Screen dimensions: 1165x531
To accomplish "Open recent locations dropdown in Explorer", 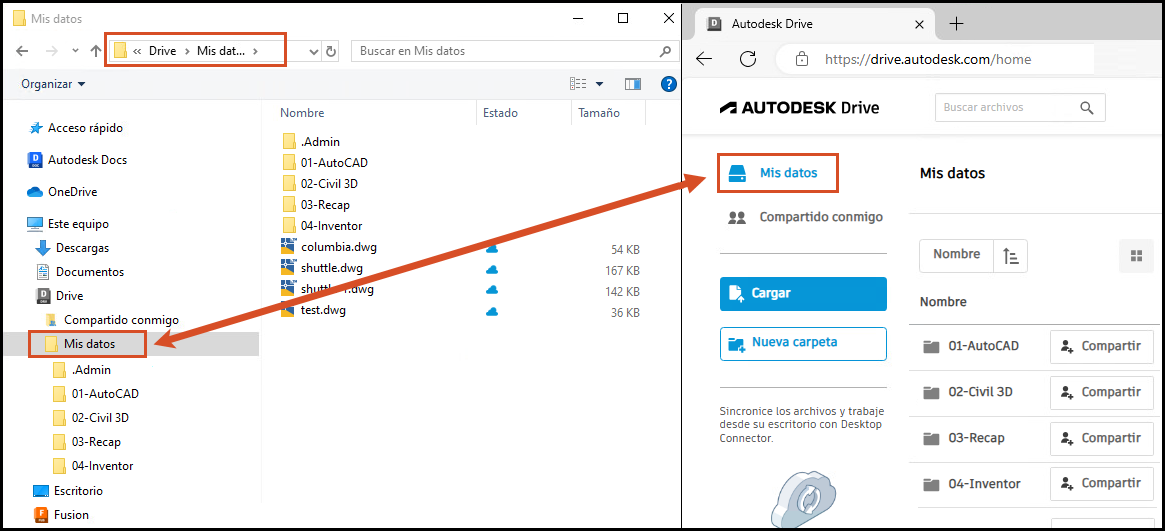I will (x=75, y=51).
